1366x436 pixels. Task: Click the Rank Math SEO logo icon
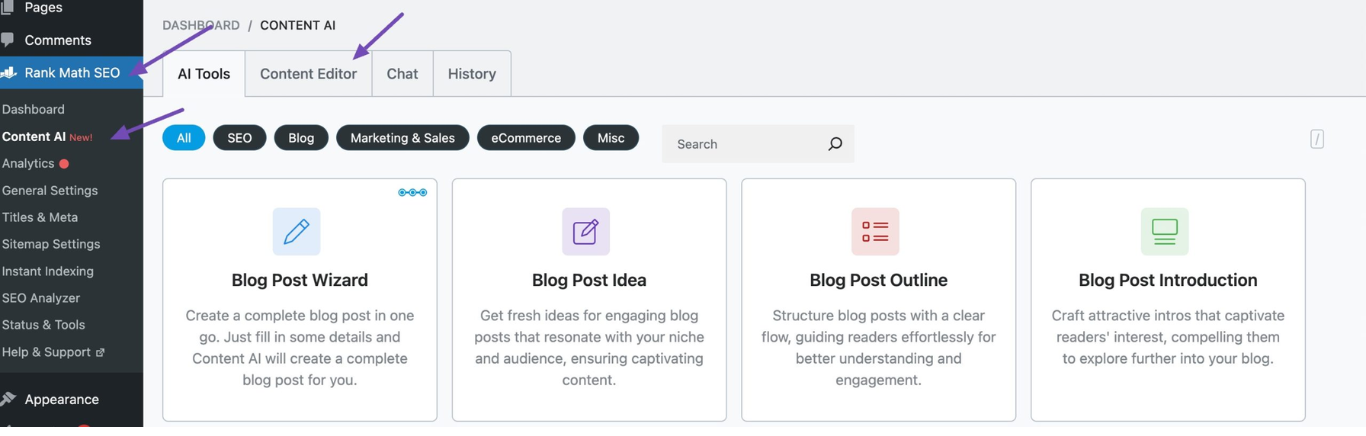(9, 73)
